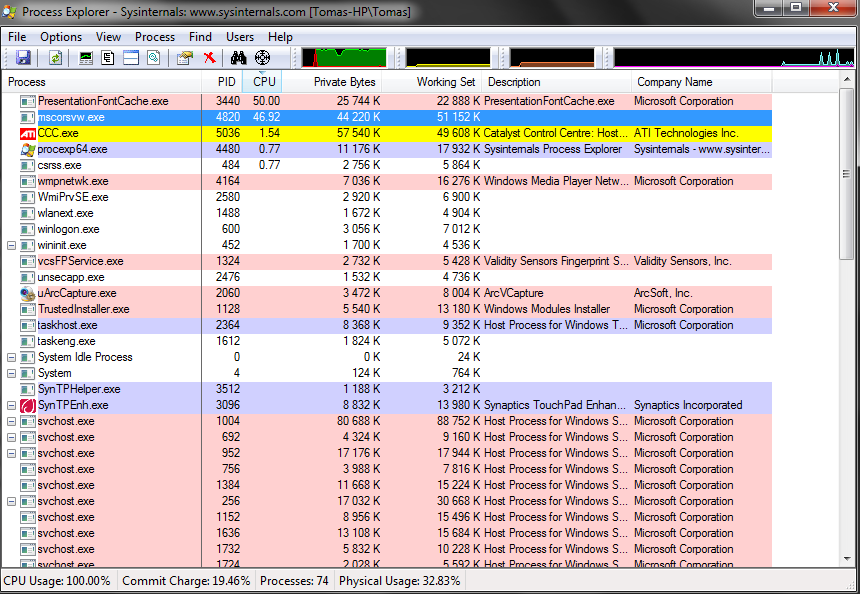Sort by the Process column header
The image size is (860, 594).
point(102,82)
